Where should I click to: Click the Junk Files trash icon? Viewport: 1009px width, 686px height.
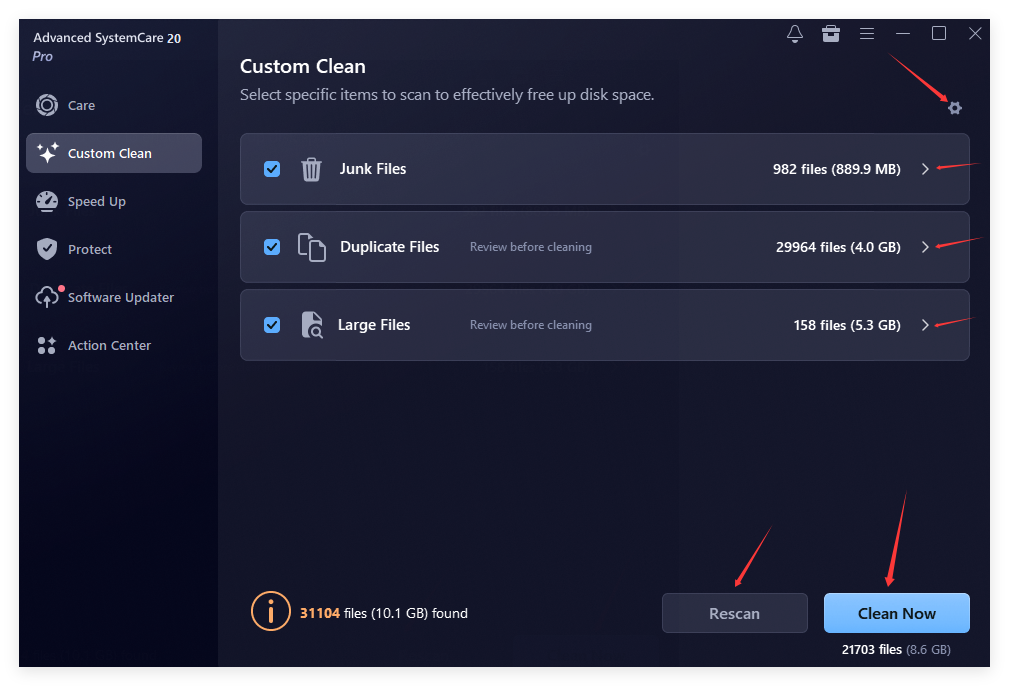311,169
